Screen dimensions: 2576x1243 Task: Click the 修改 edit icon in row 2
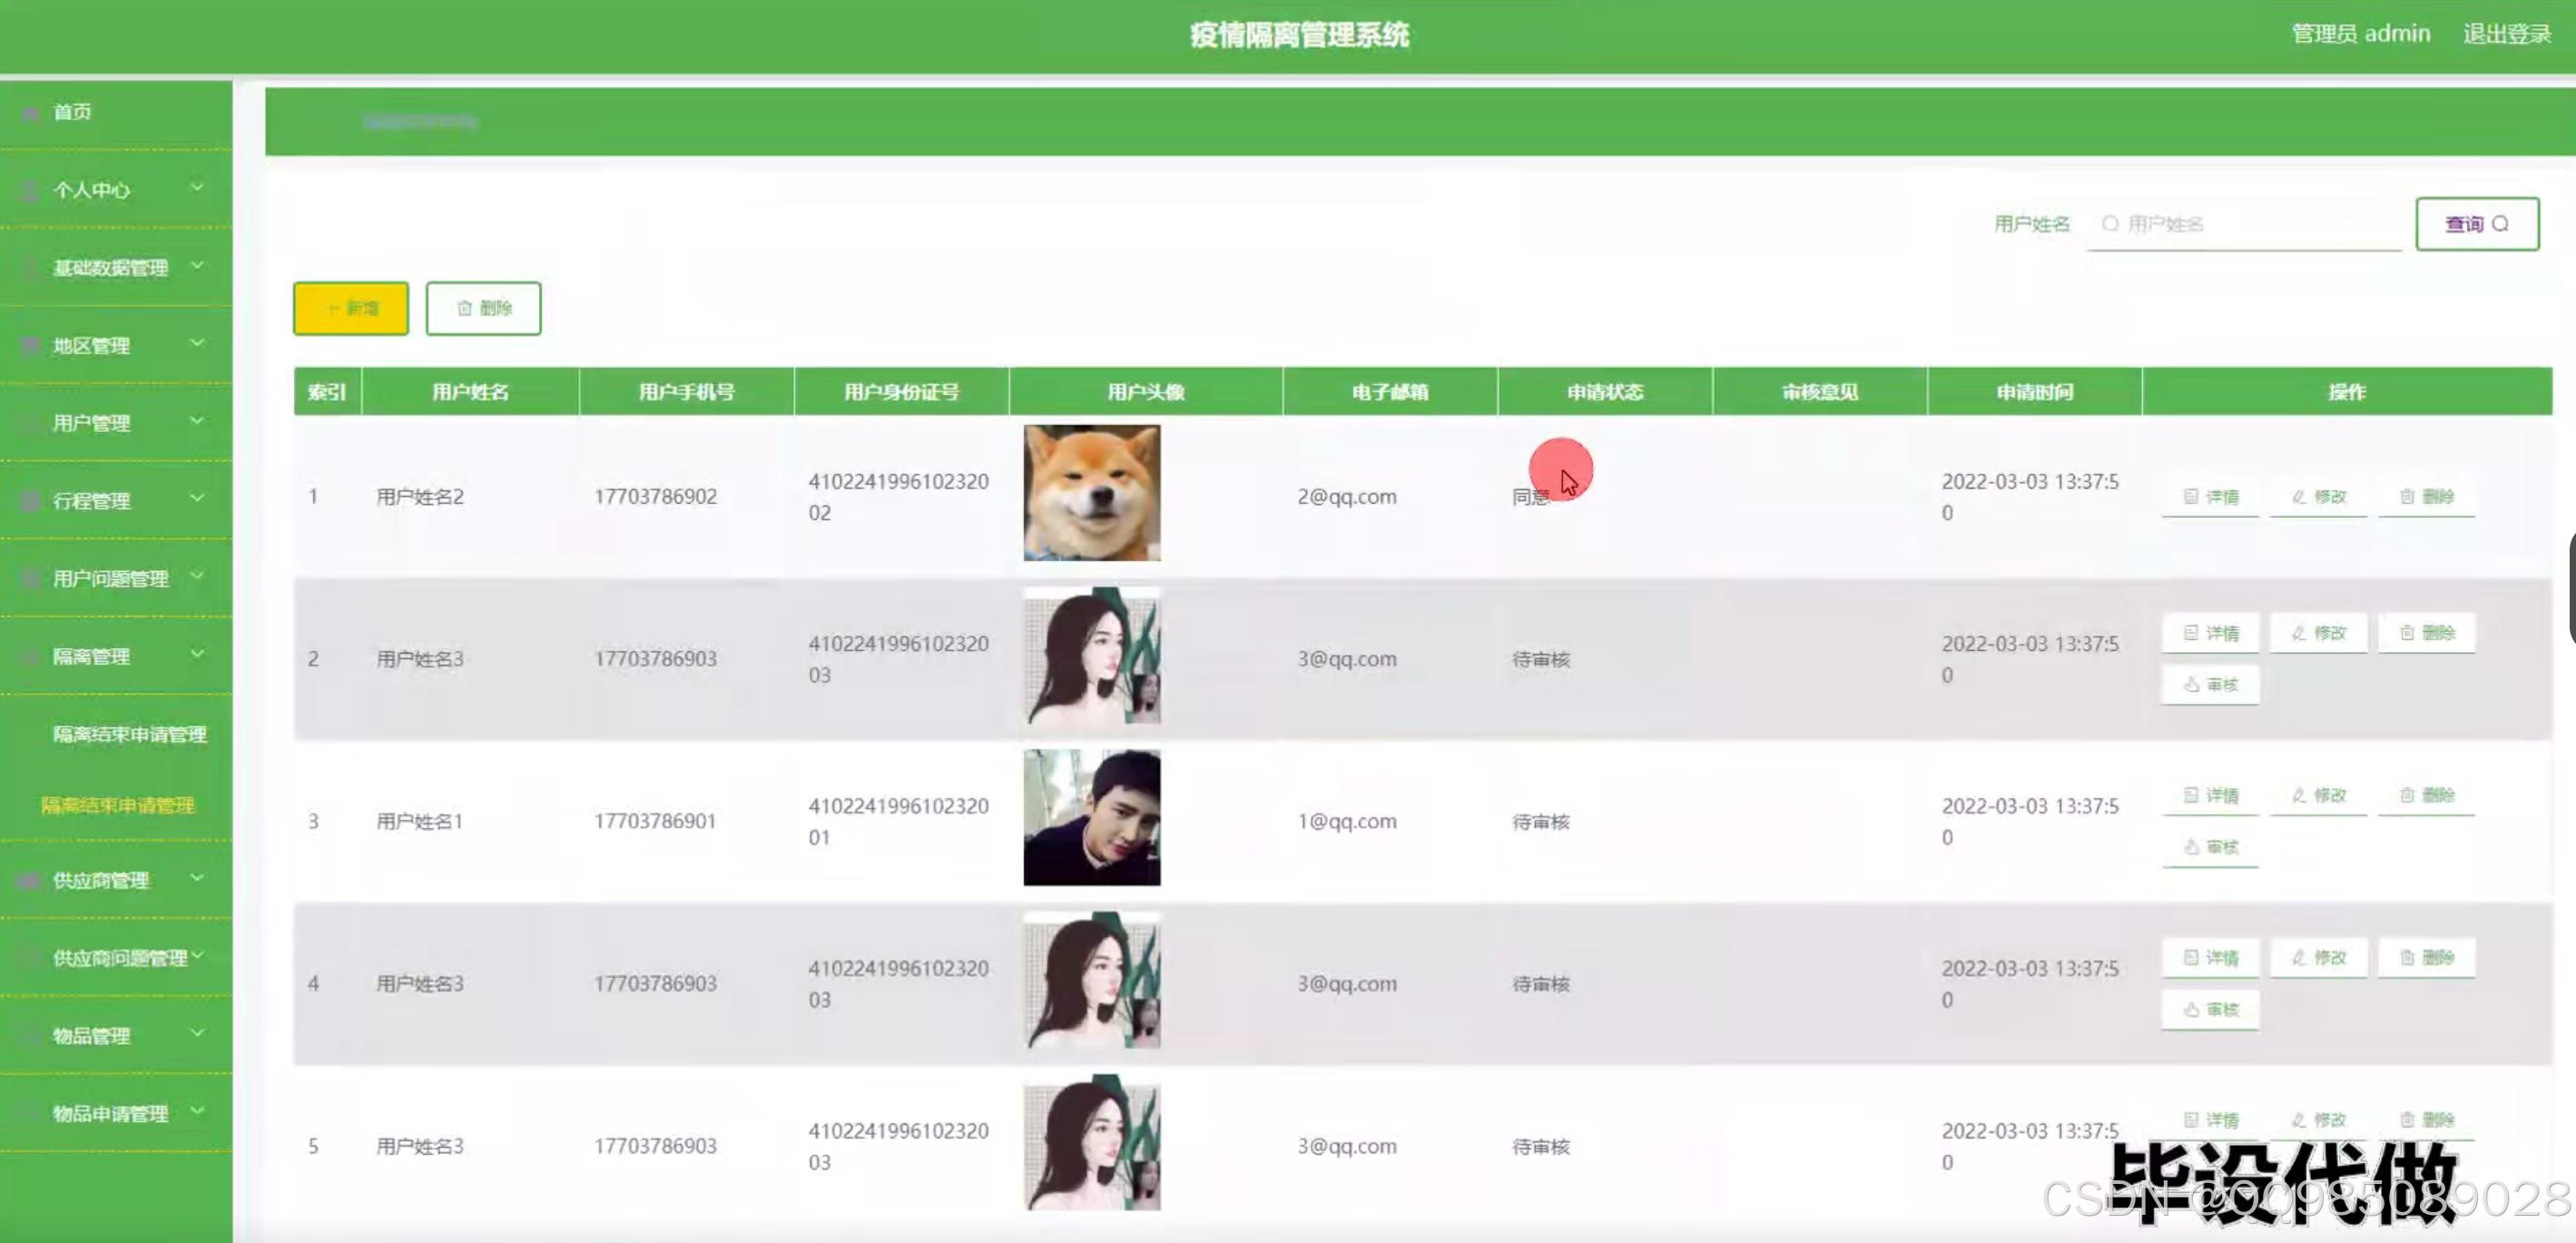2317,633
